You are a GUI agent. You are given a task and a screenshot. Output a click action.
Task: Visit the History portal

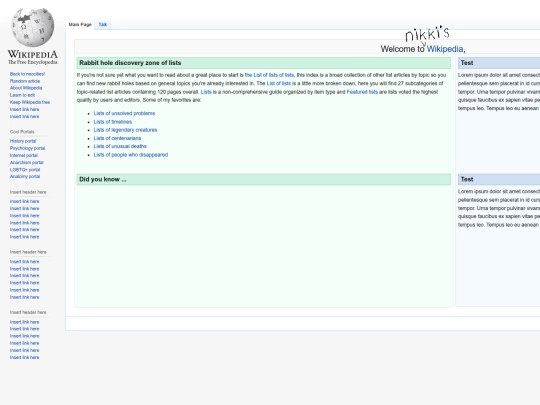tap(23, 141)
